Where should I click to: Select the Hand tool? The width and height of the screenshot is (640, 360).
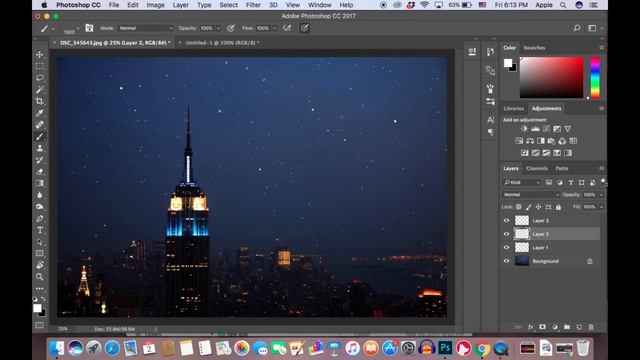pos(40,265)
